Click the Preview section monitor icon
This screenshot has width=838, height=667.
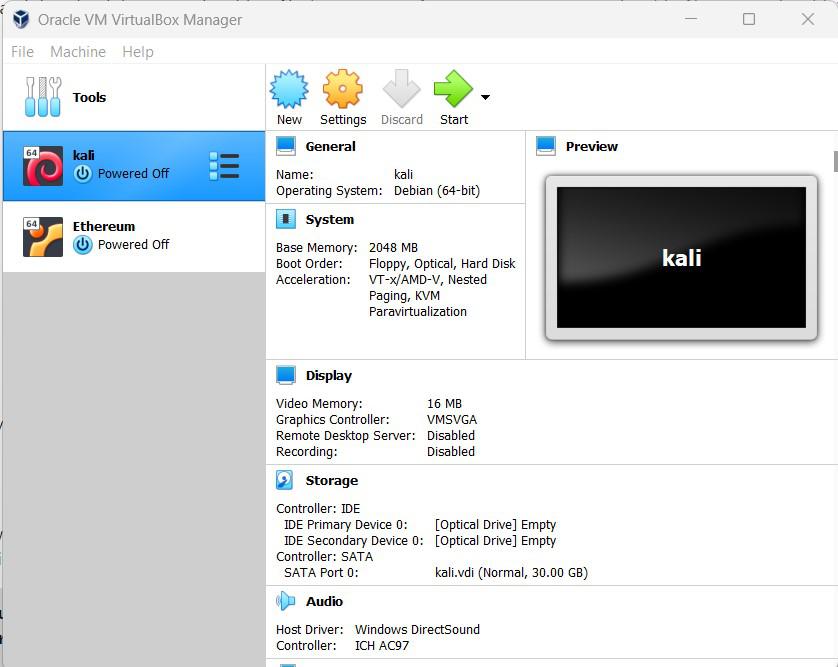pyautogui.click(x=546, y=146)
